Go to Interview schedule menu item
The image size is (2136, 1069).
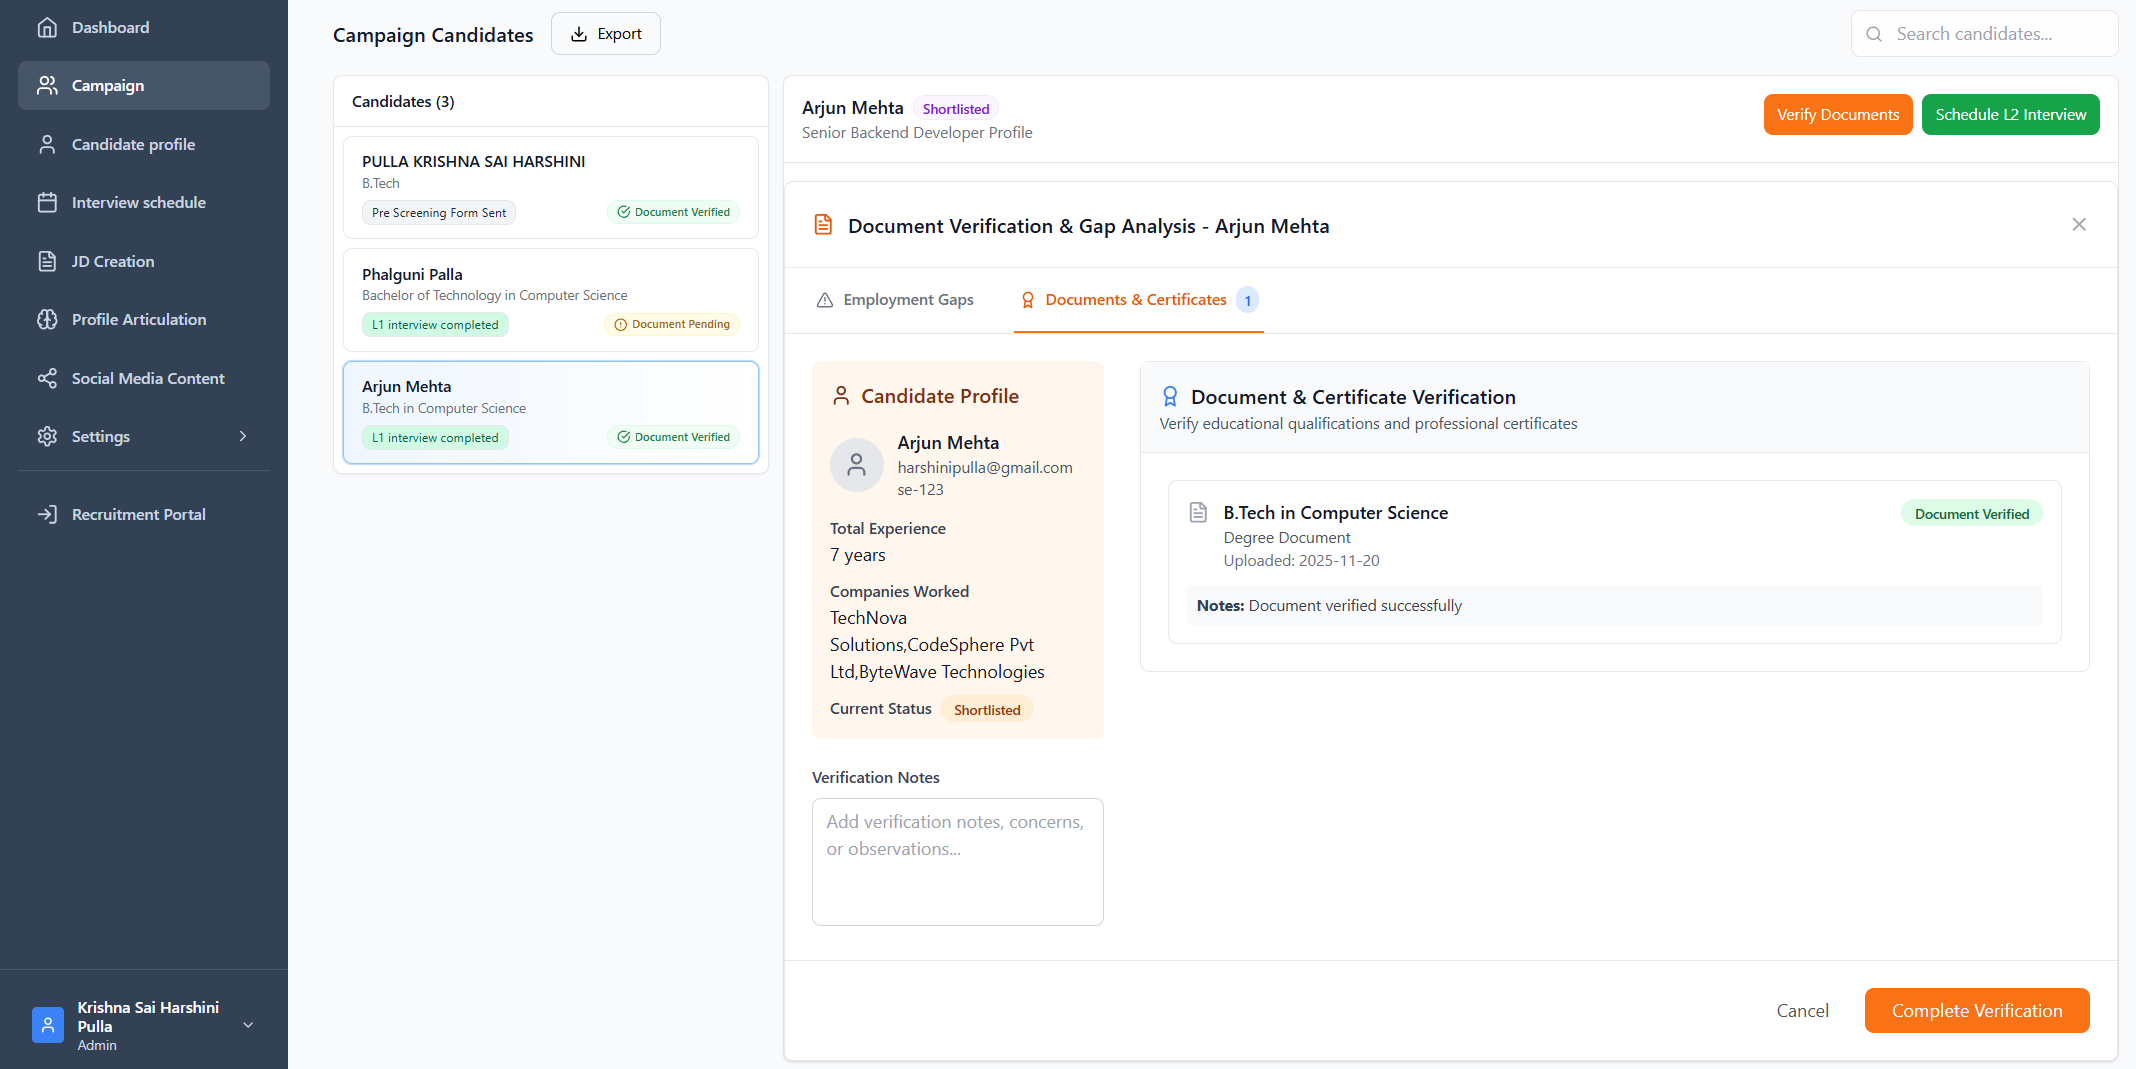coord(144,203)
